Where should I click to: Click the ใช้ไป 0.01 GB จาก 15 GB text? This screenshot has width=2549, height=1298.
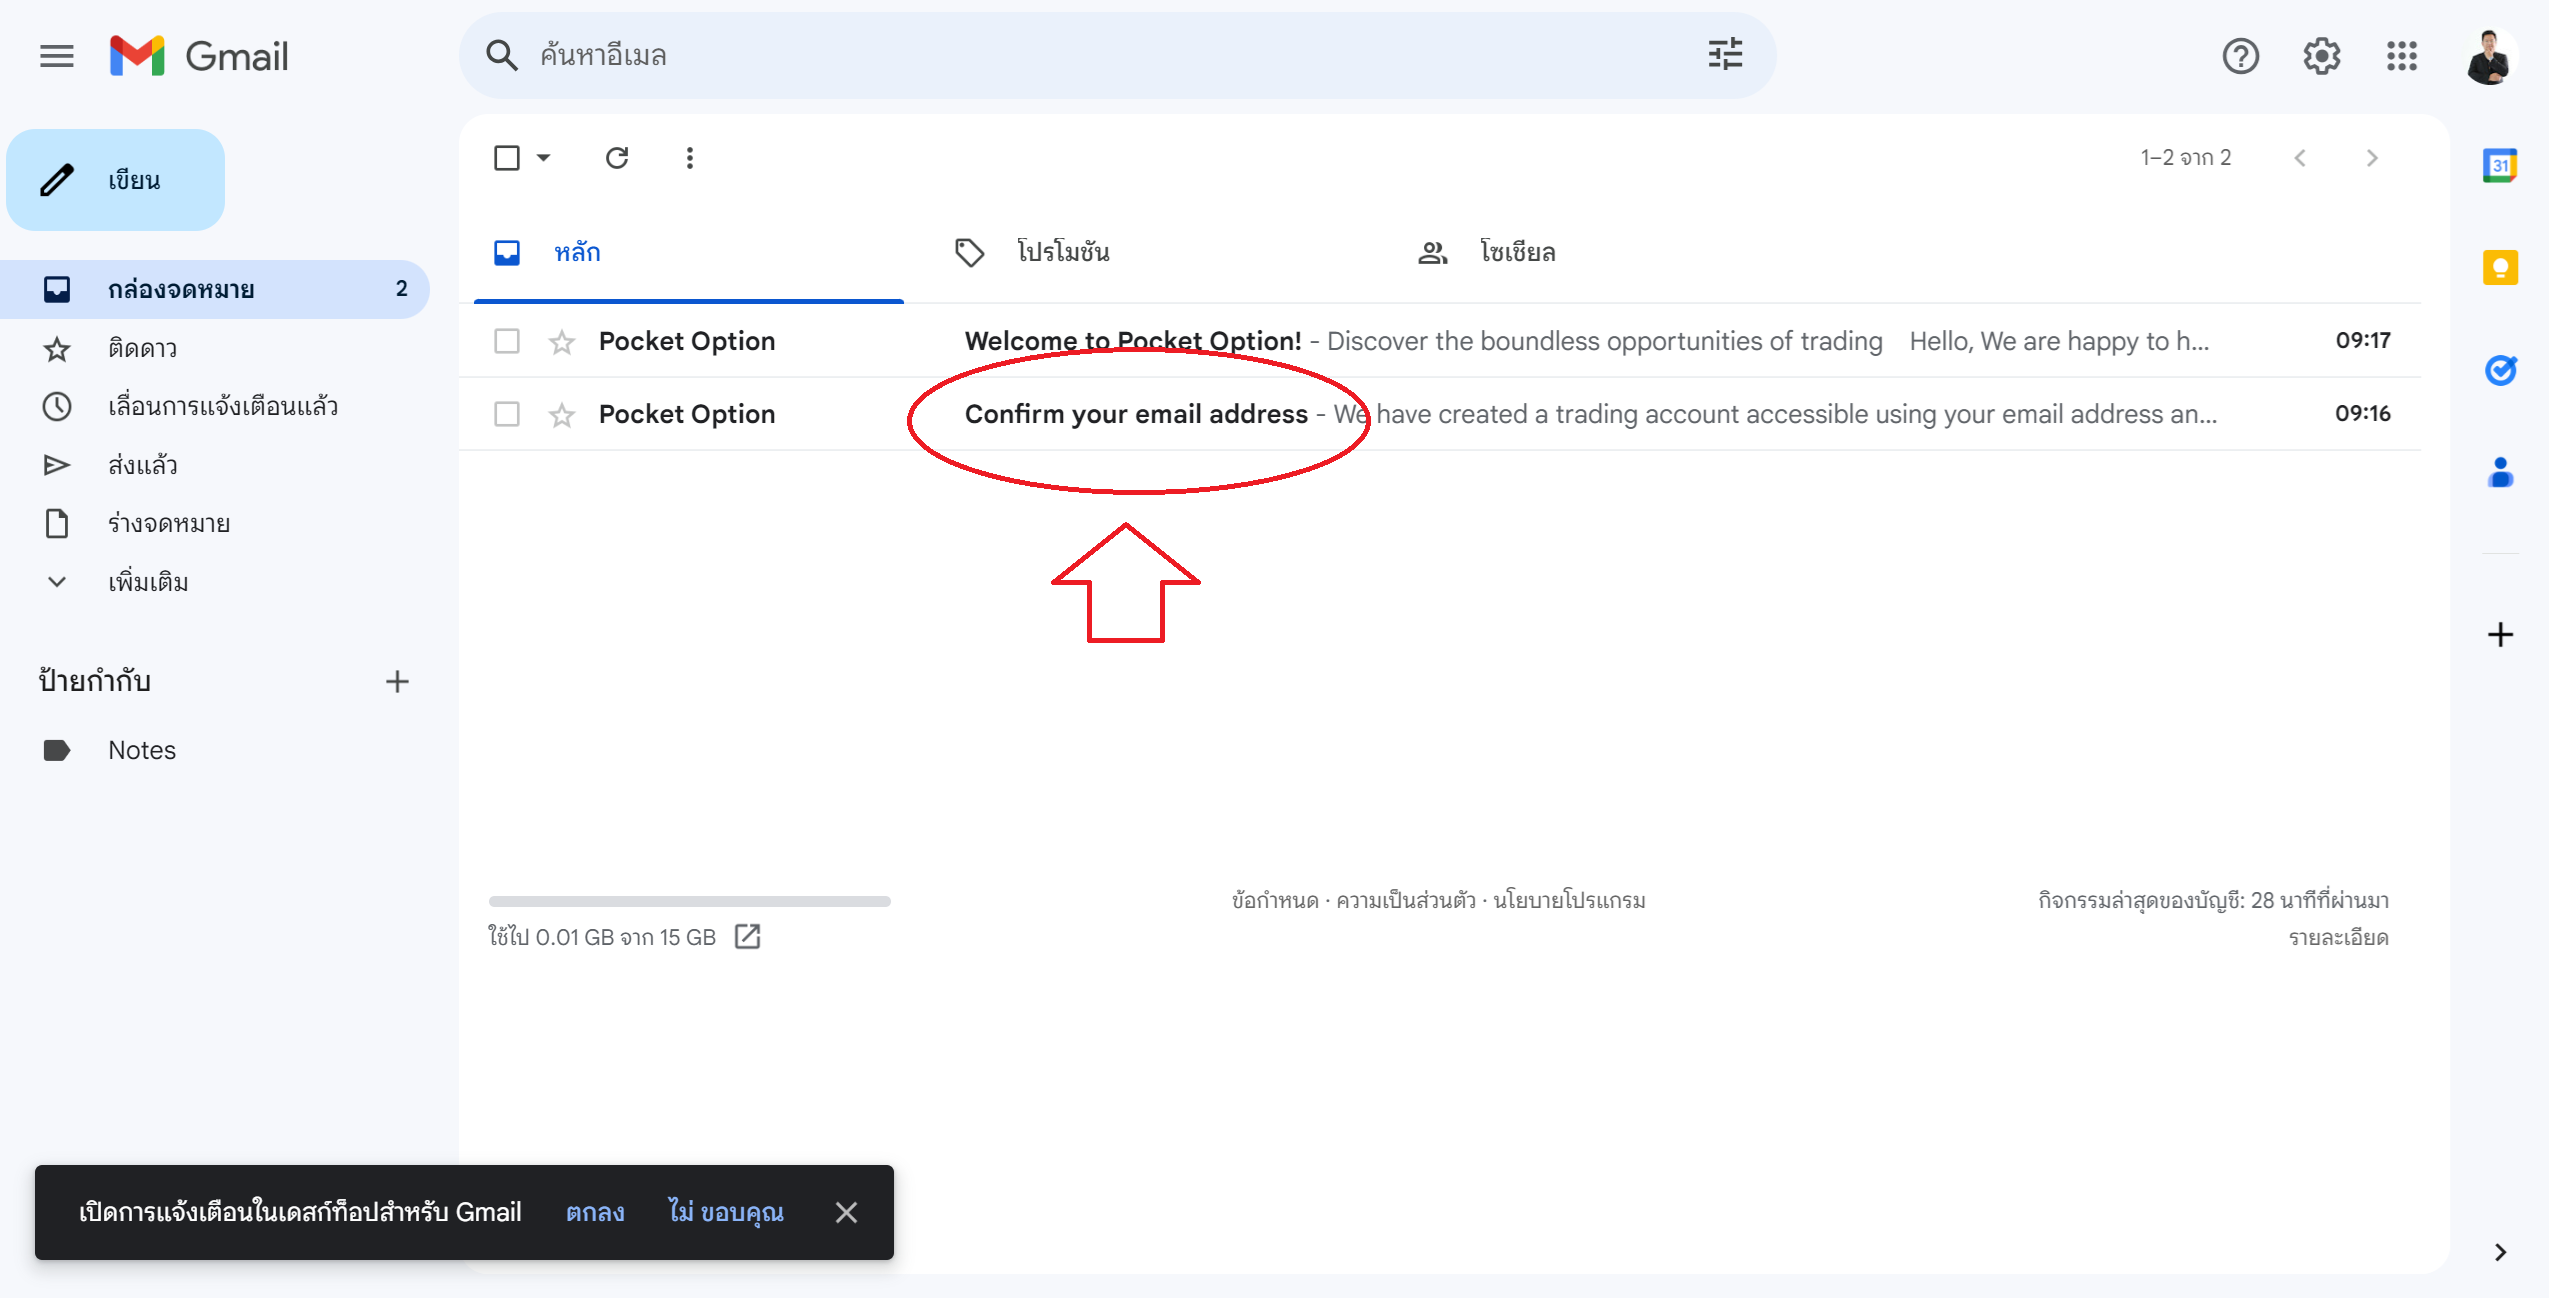click(601, 937)
